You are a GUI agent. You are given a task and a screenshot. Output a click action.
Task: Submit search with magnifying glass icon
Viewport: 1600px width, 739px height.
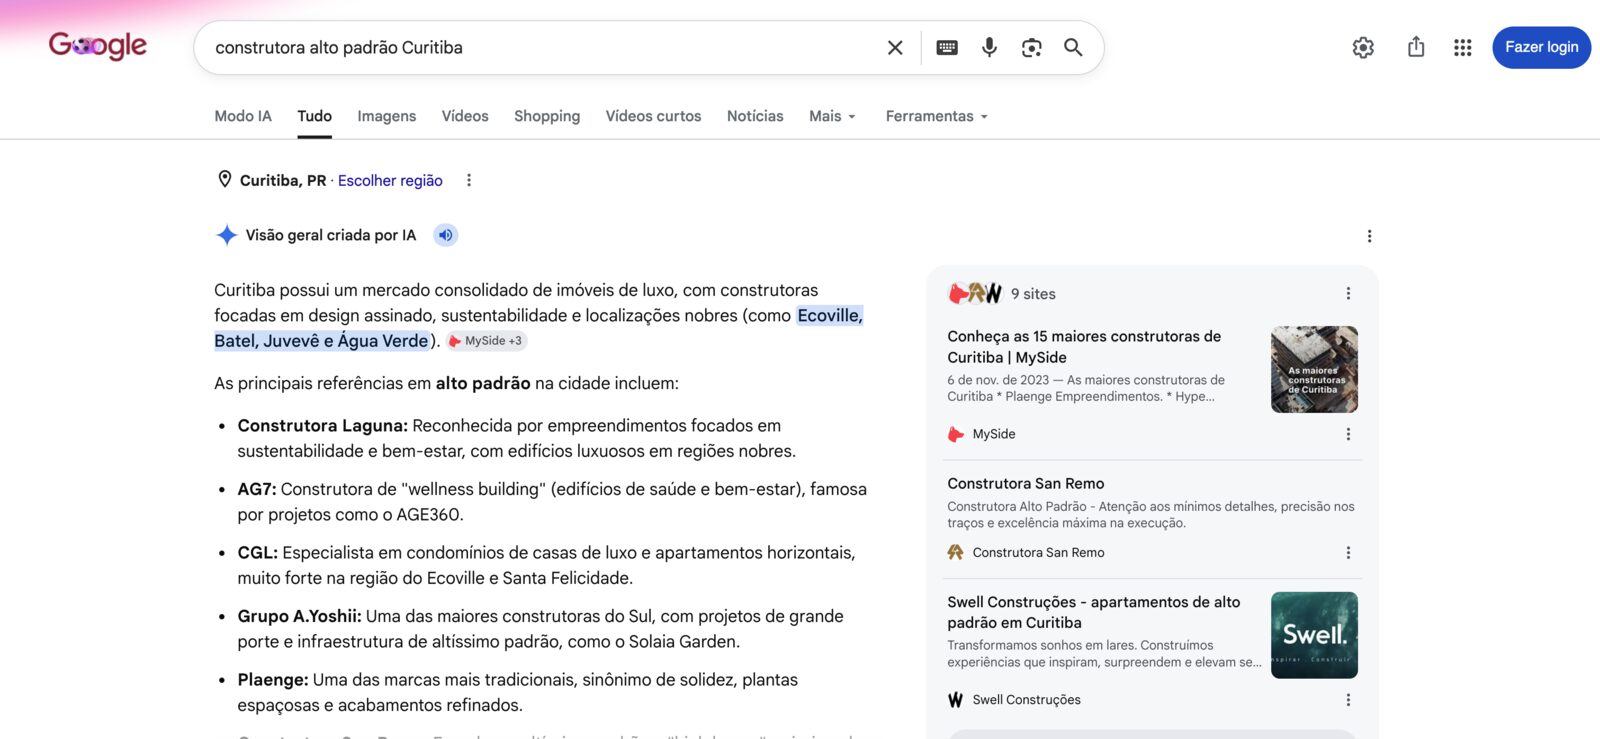tap(1073, 47)
